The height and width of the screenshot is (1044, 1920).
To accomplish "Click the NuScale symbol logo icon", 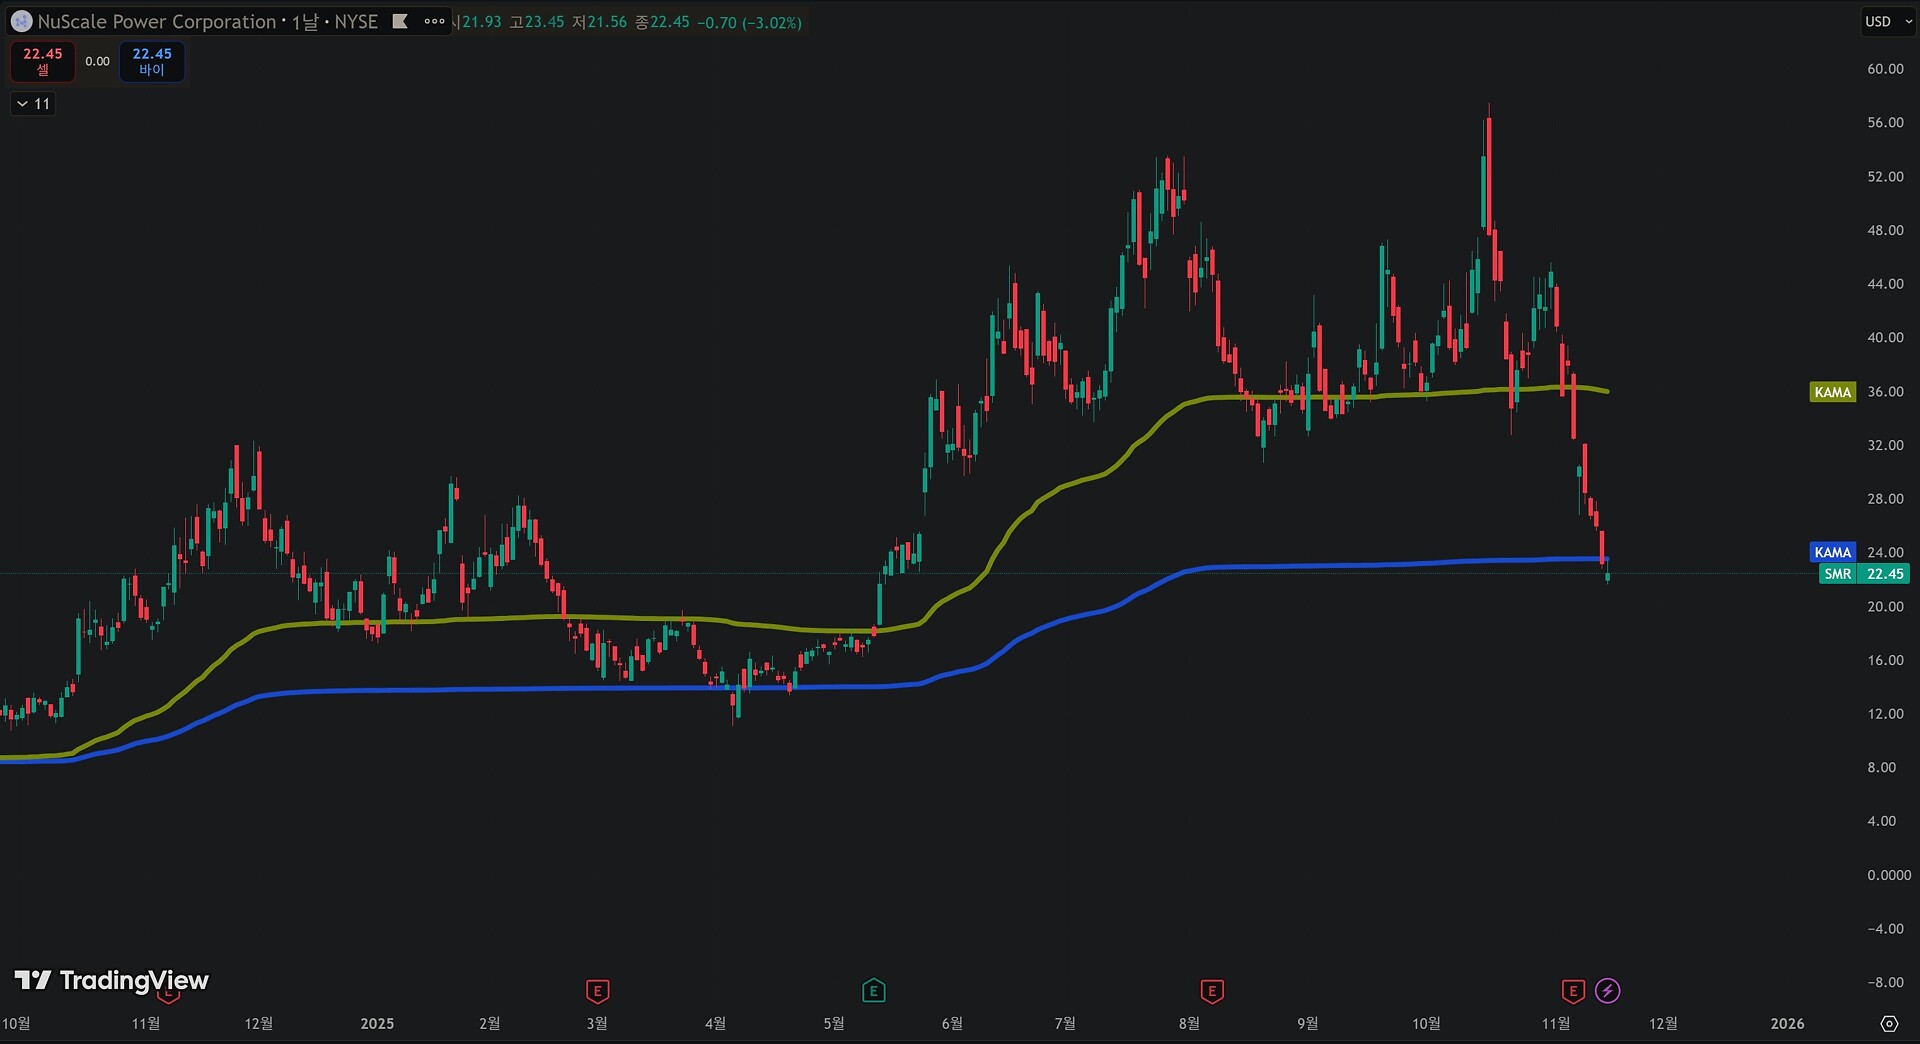I will click(21, 21).
